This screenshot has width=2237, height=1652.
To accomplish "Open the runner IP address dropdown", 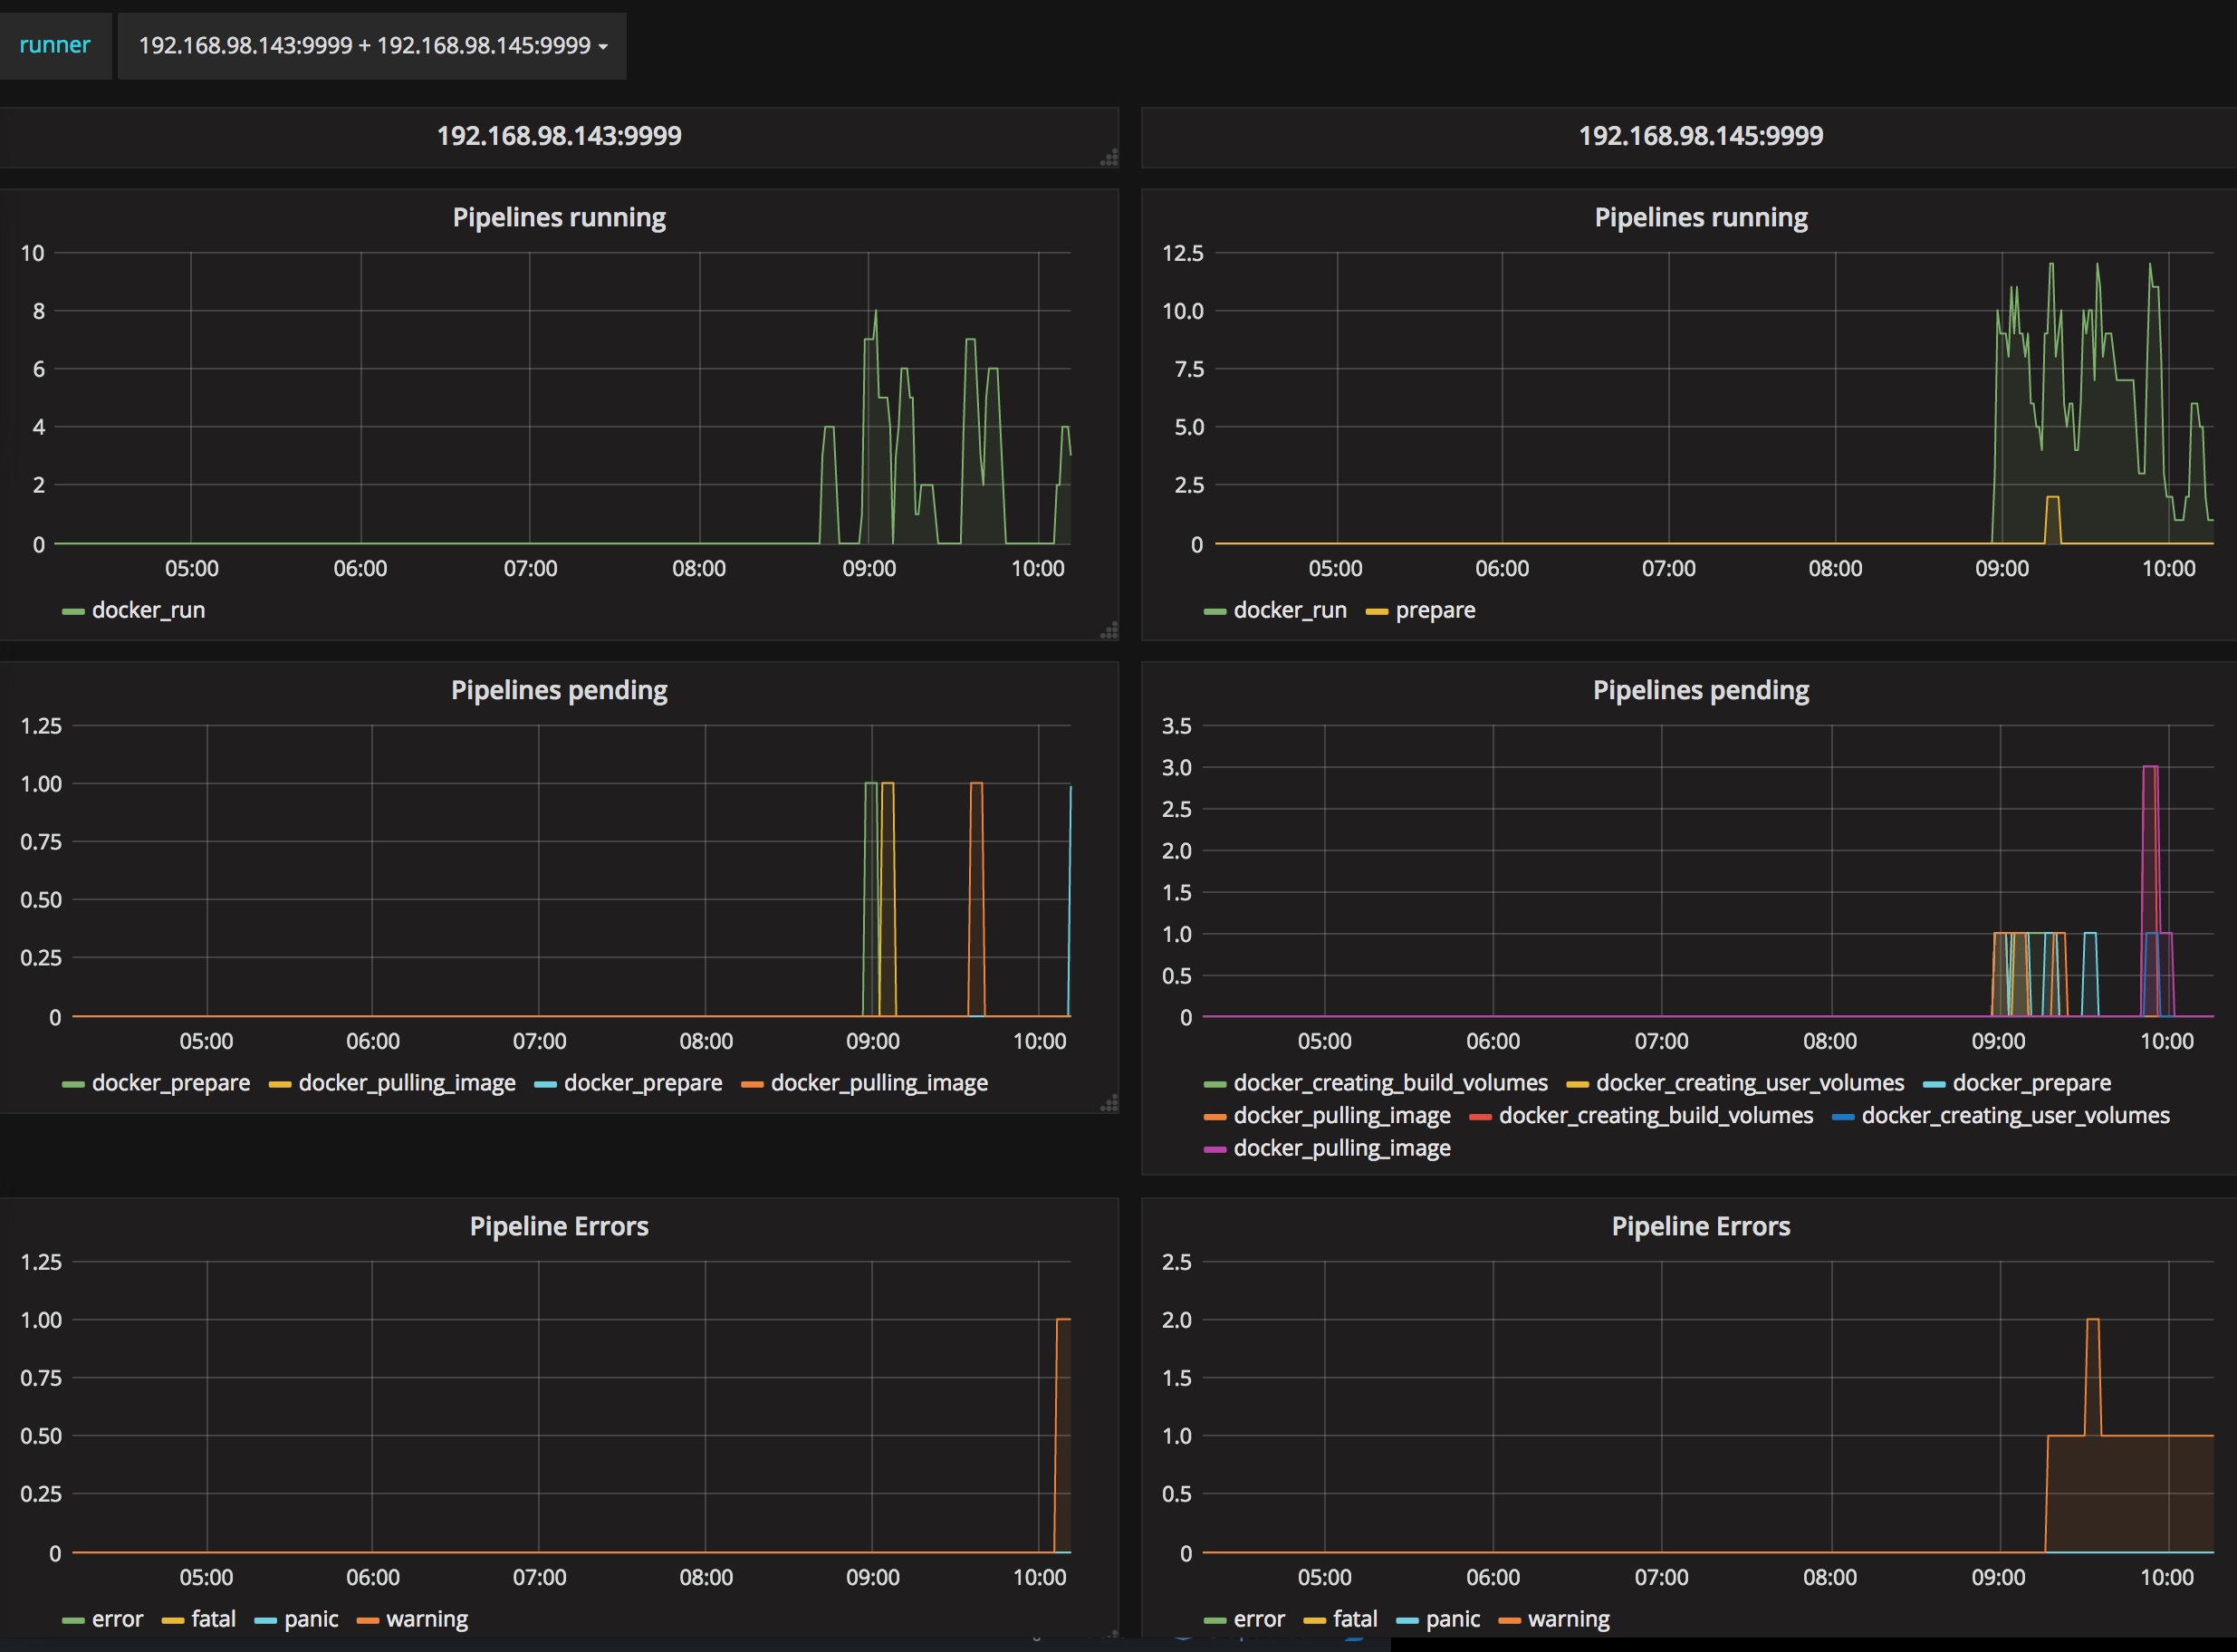I will coord(372,46).
